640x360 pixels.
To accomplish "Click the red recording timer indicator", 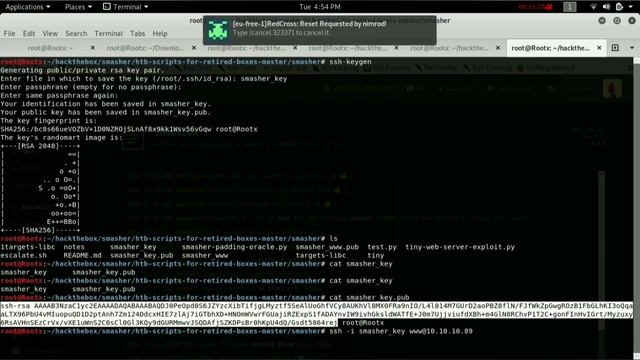I will 535,7.
